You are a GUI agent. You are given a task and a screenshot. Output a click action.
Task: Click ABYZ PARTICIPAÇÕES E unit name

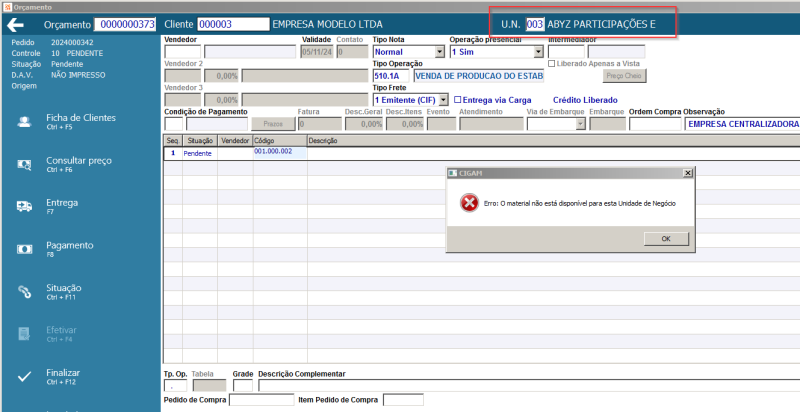point(601,24)
